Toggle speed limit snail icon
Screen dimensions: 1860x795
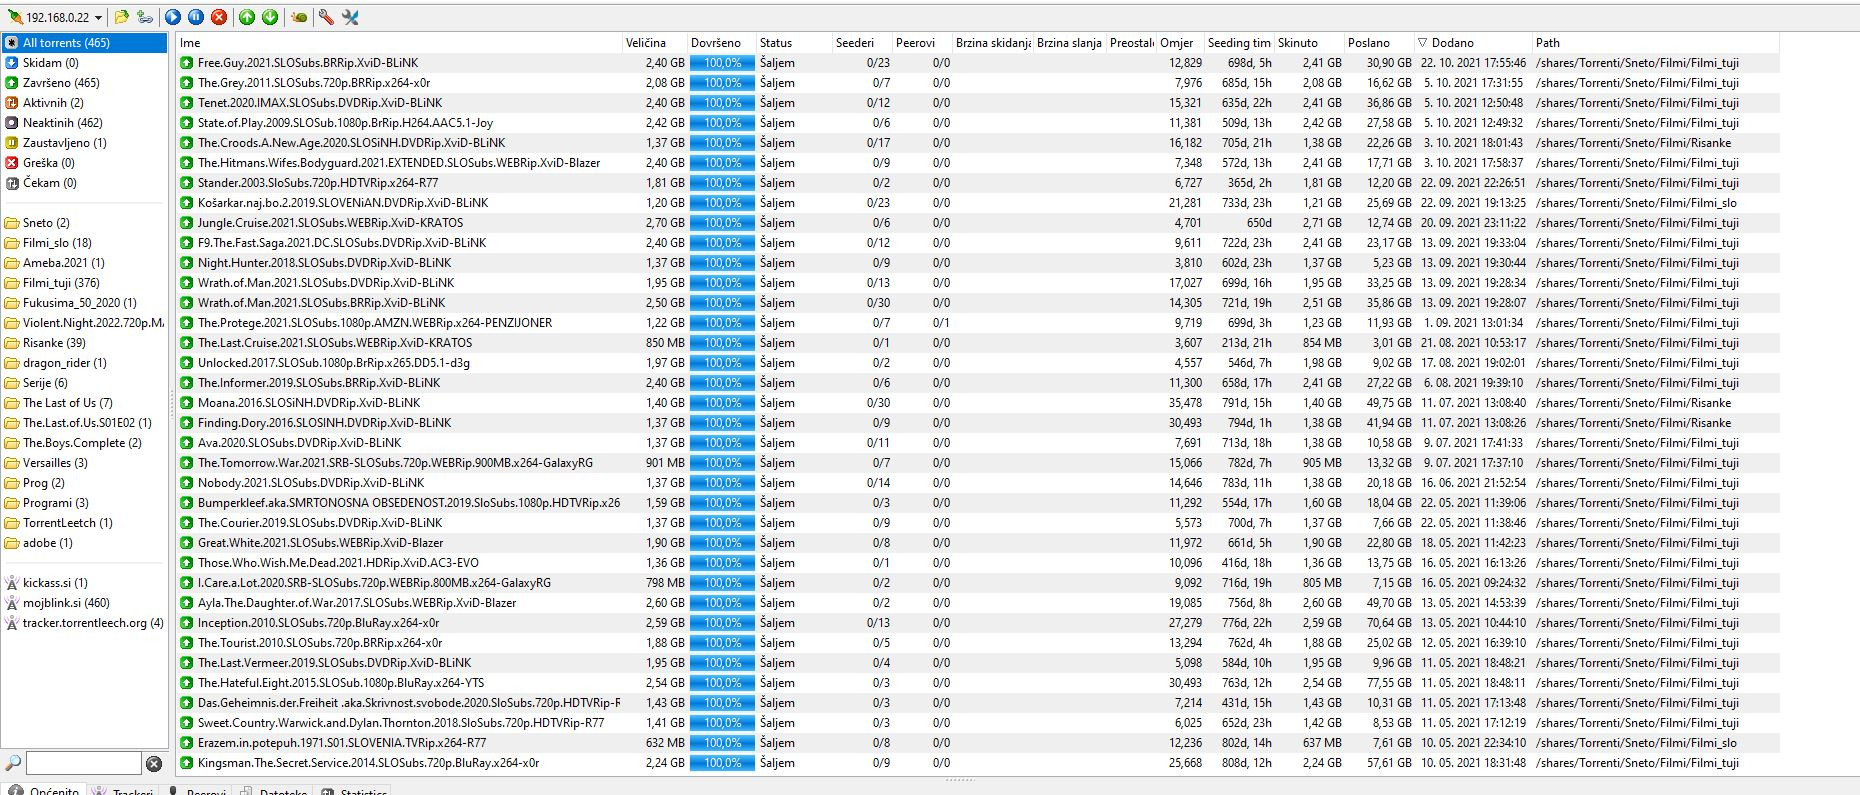pyautogui.click(x=298, y=17)
